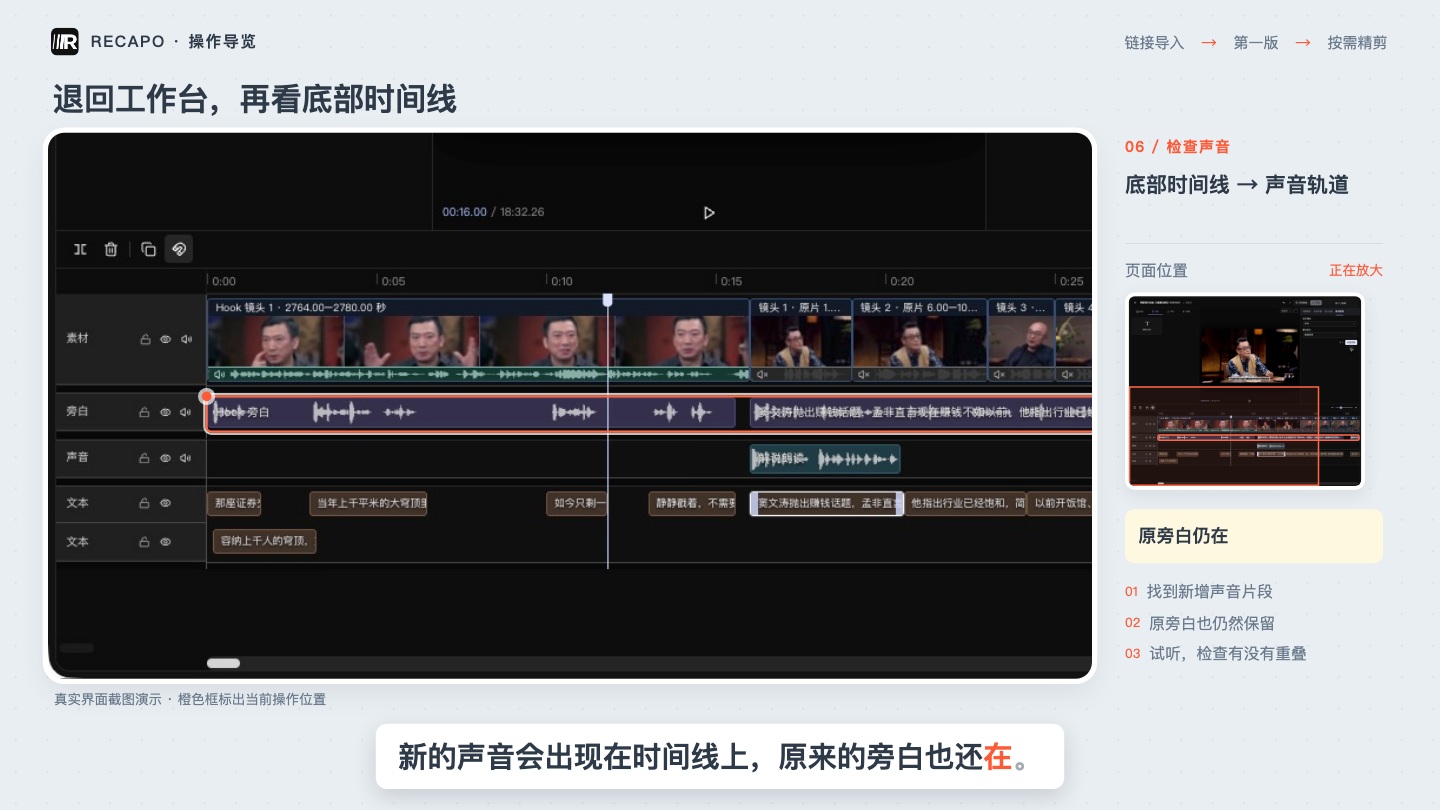The image size is (1440, 810).
Task: Select the 镜头 3 clip
Action: click(x=1021, y=340)
